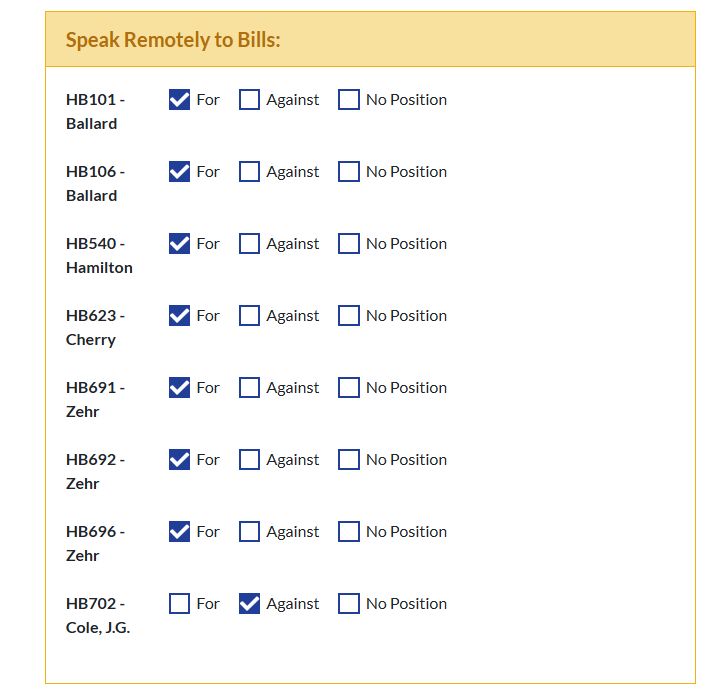724x697 pixels.
Task: Enable No Position on HB691 - Zehr
Action: click(349, 388)
